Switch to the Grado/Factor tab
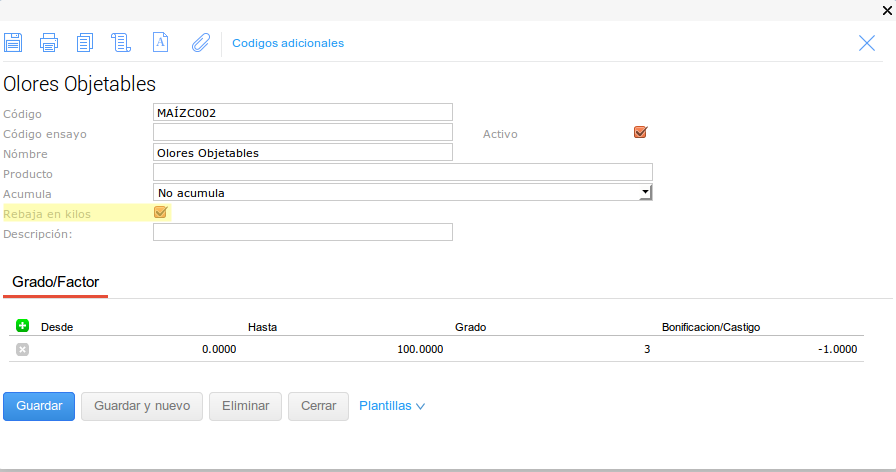The image size is (896, 472). (56, 282)
